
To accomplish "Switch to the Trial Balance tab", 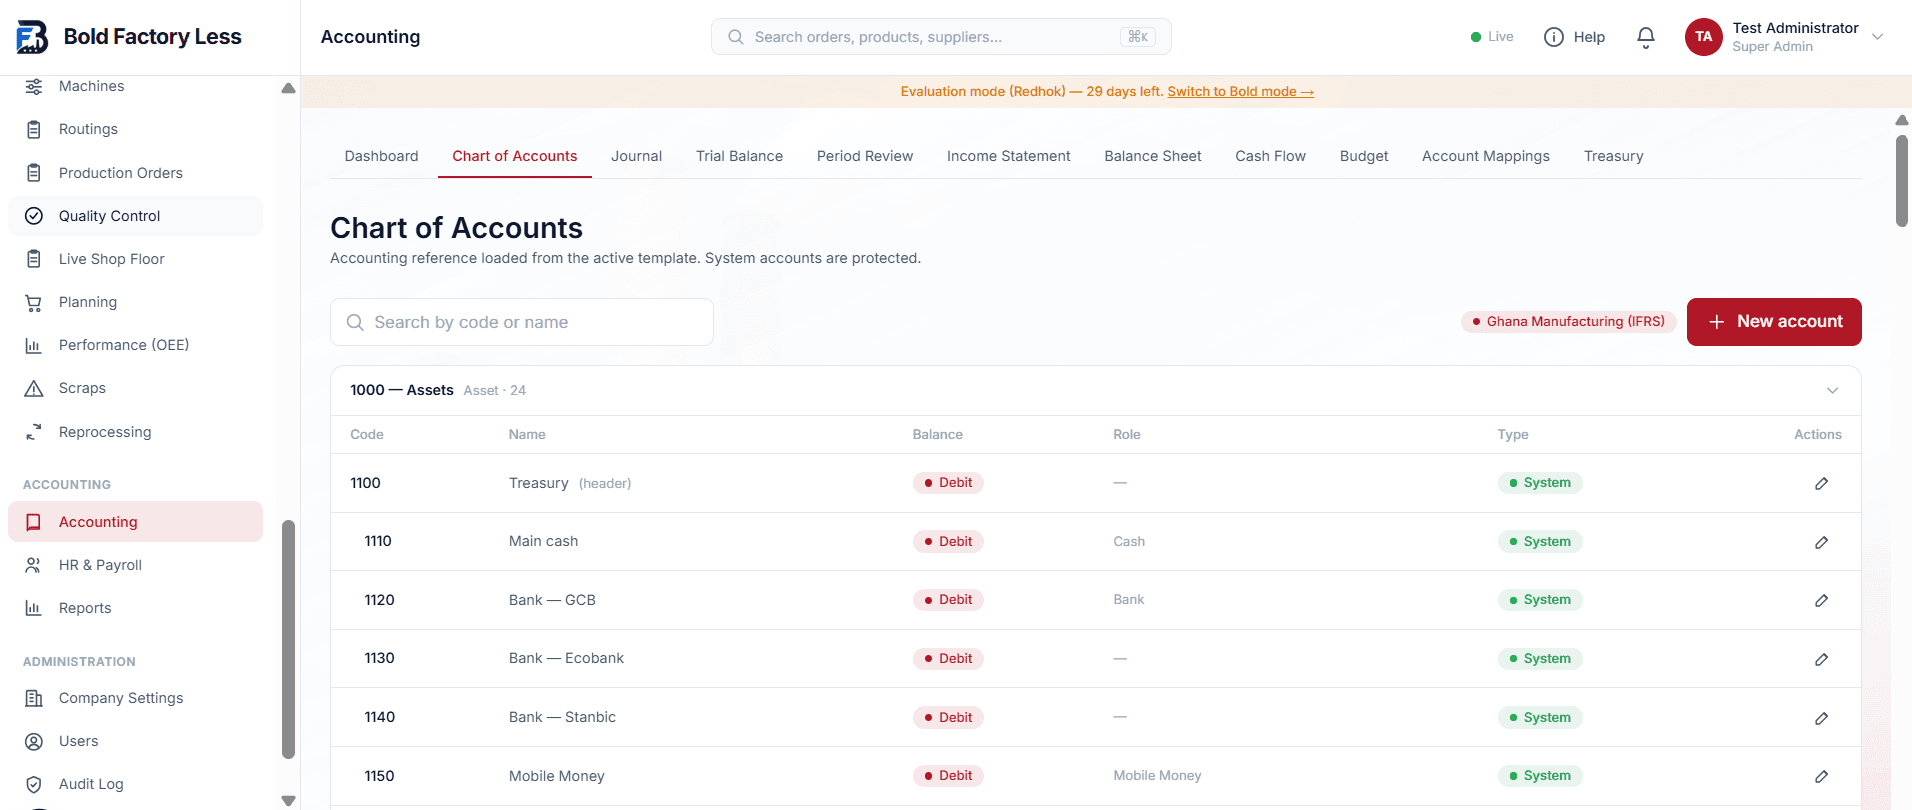I will coord(739,156).
